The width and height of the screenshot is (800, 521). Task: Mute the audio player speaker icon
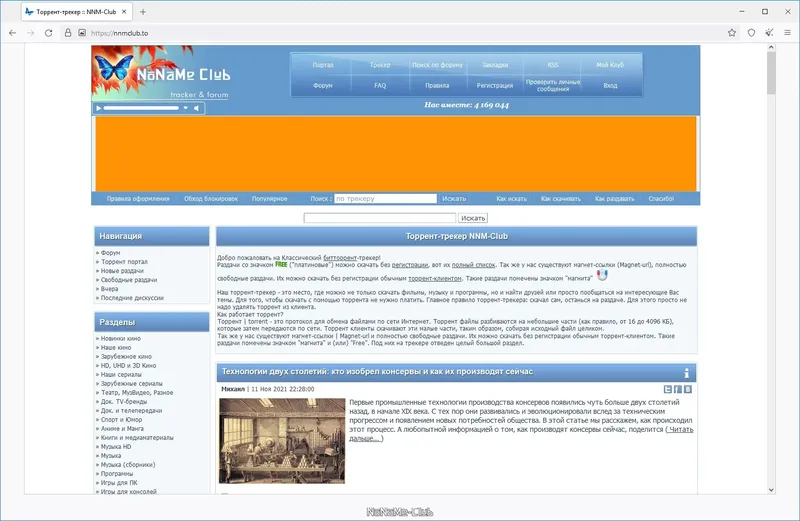196,108
